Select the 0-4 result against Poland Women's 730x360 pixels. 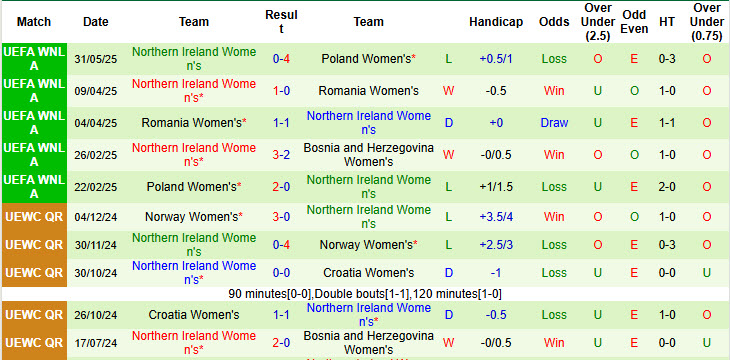281,59
